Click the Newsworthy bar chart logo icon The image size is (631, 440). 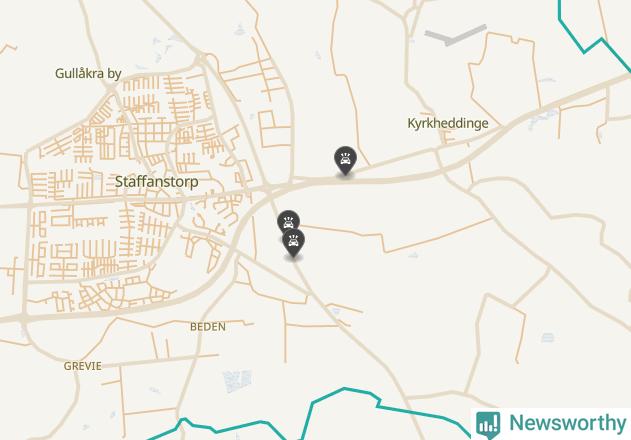(488, 424)
